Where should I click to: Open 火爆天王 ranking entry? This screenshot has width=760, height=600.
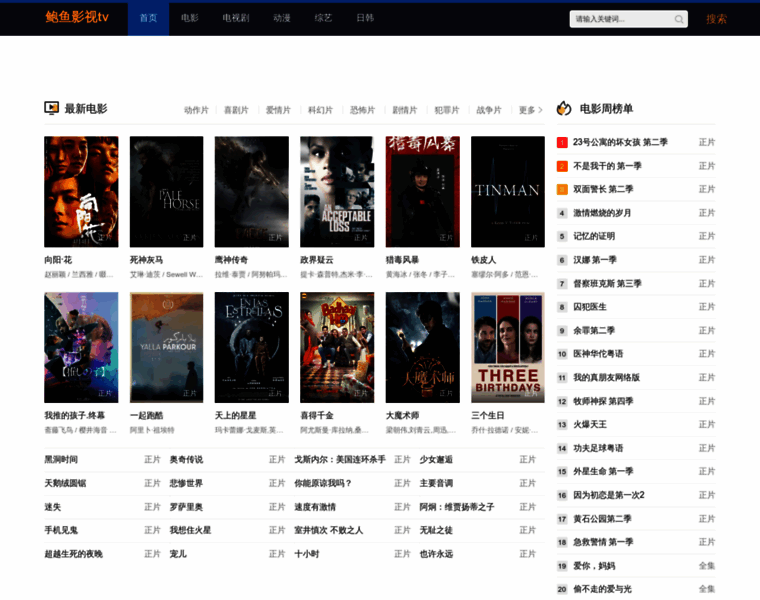click(590, 425)
